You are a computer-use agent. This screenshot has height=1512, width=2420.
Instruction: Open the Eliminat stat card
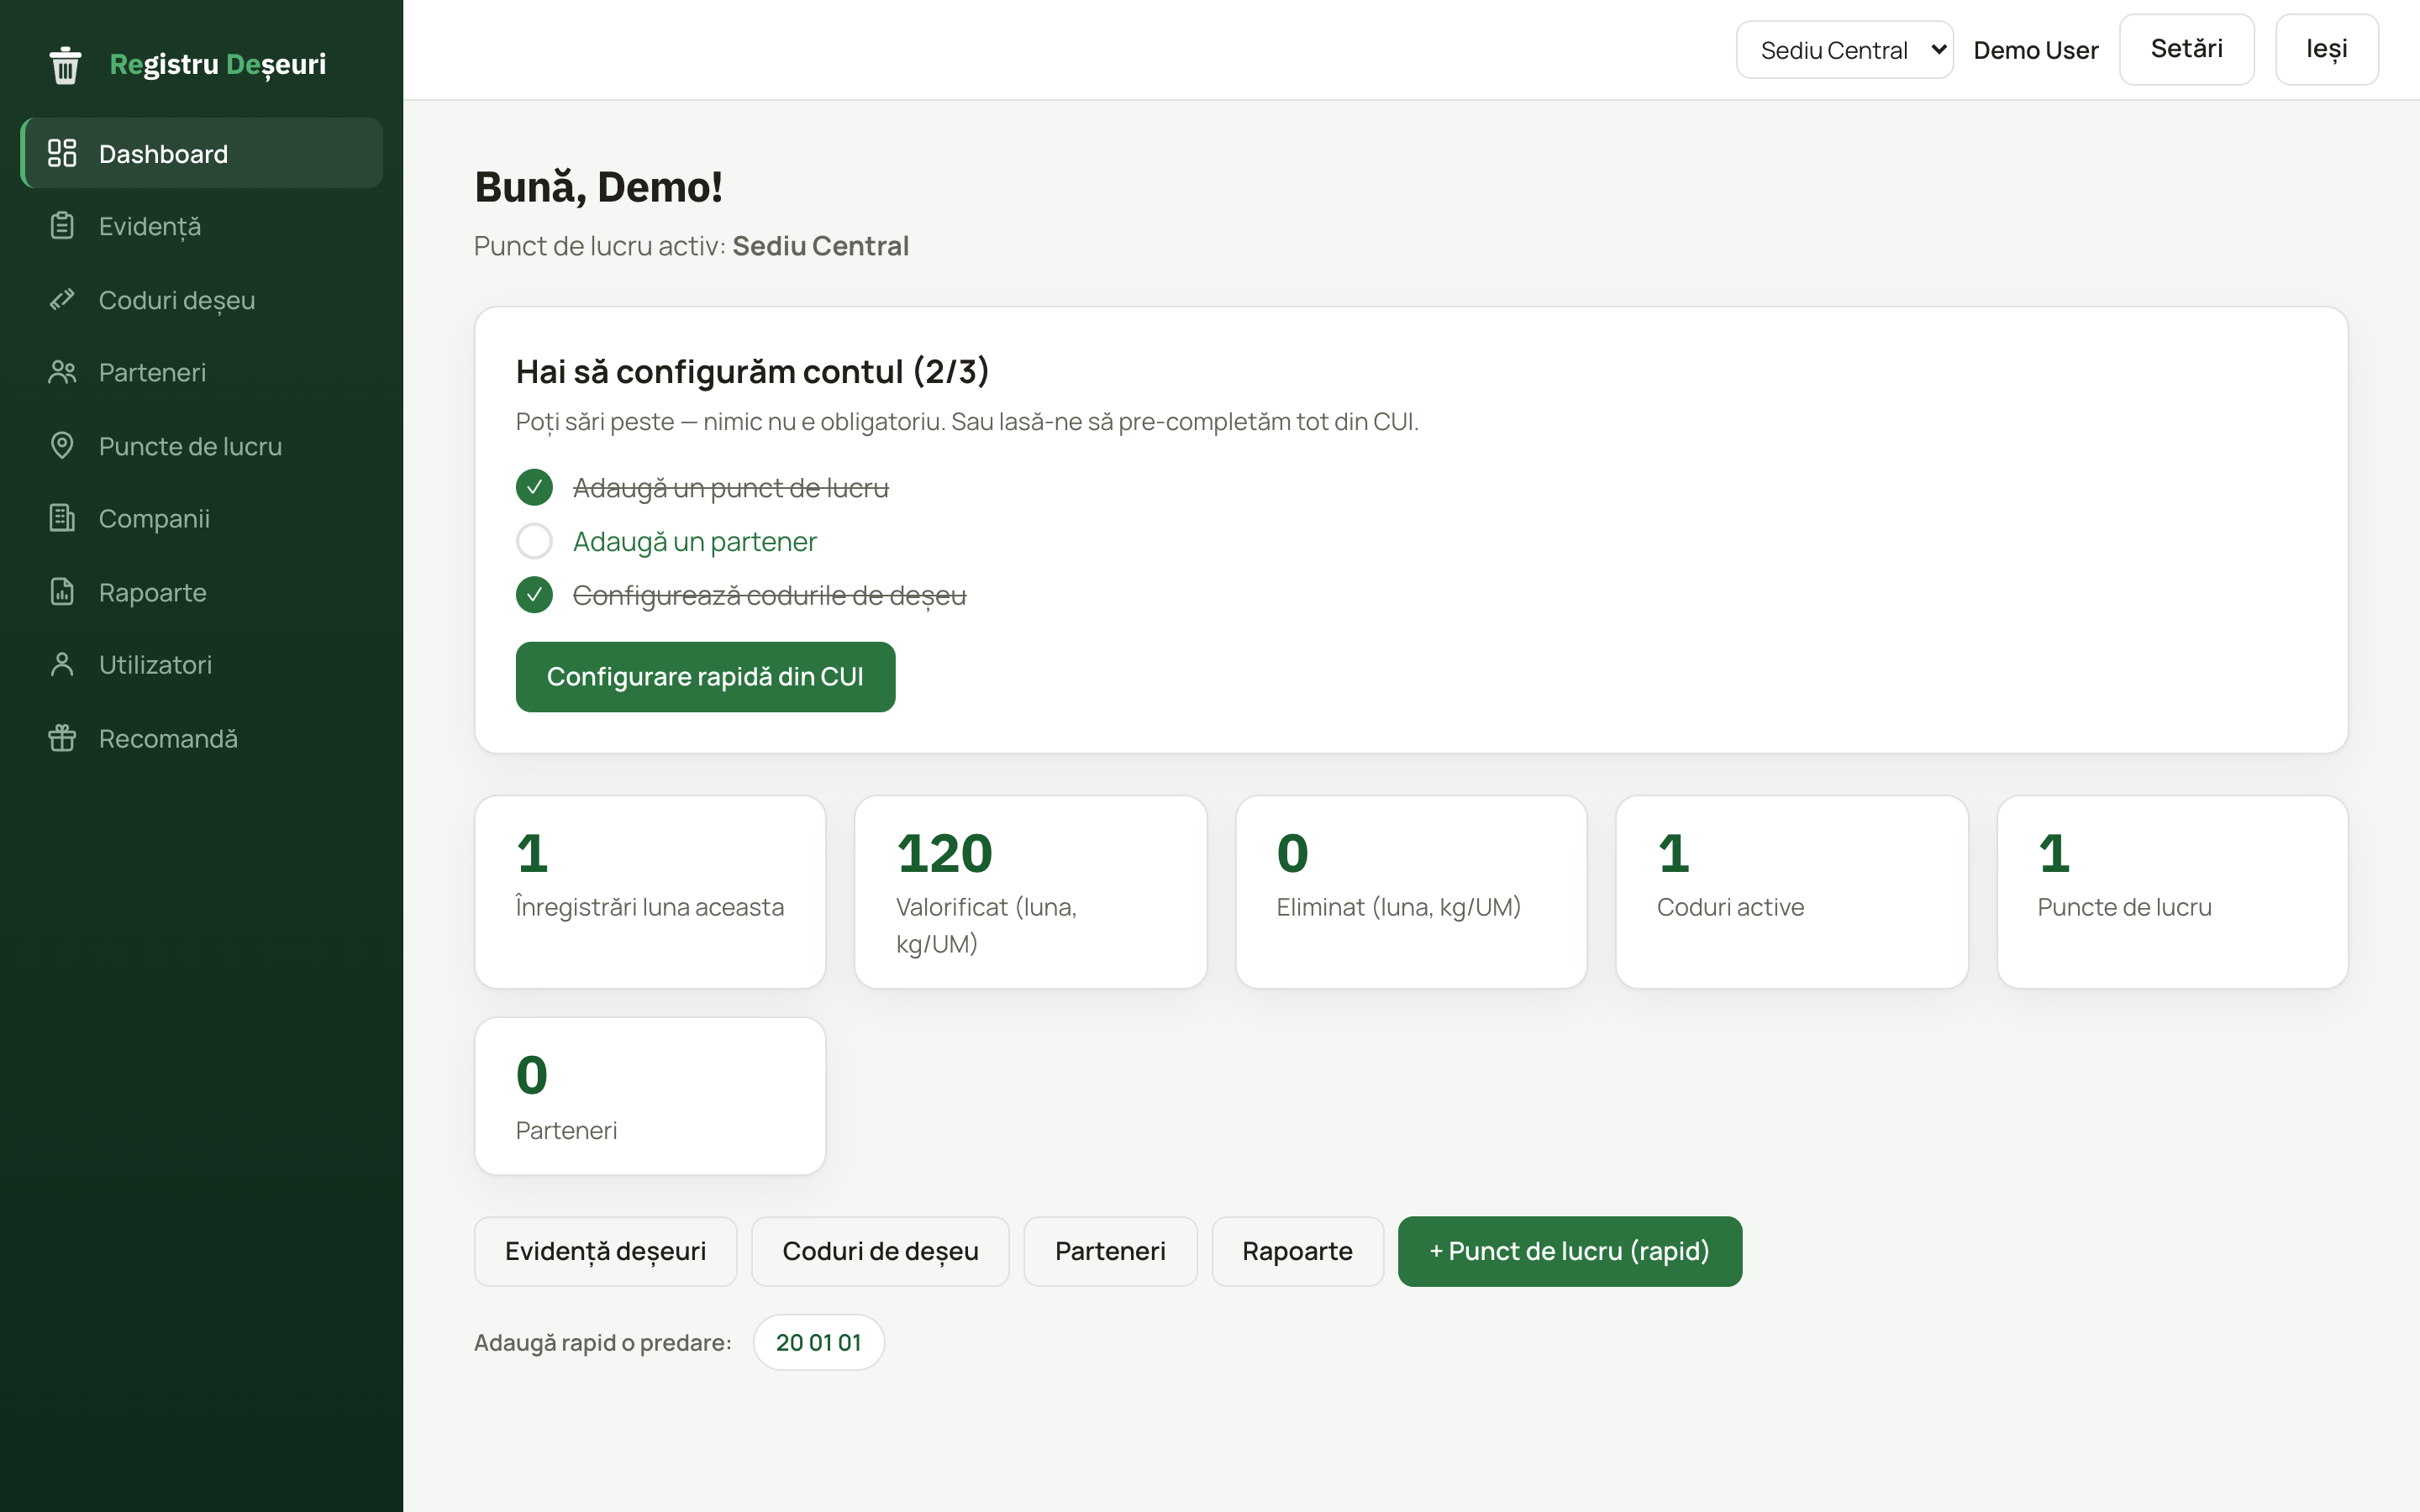tap(1411, 892)
